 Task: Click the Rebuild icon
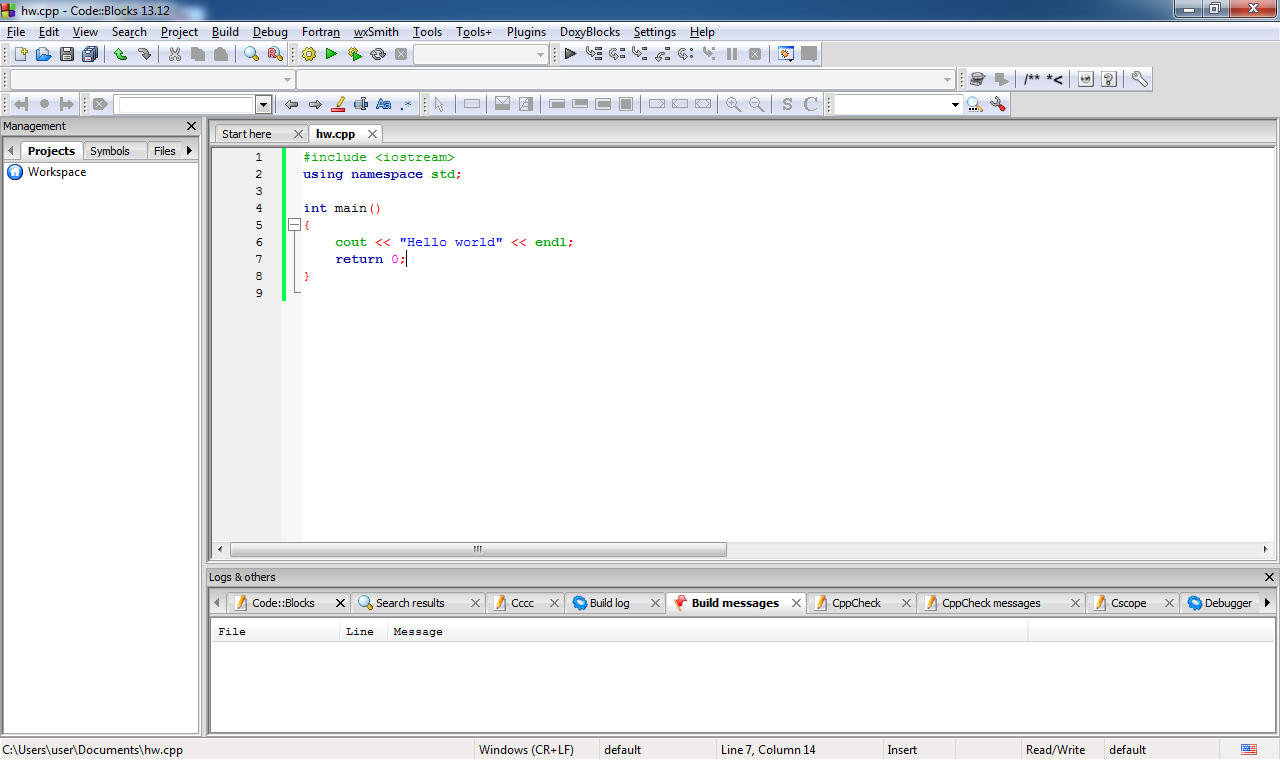coord(378,54)
